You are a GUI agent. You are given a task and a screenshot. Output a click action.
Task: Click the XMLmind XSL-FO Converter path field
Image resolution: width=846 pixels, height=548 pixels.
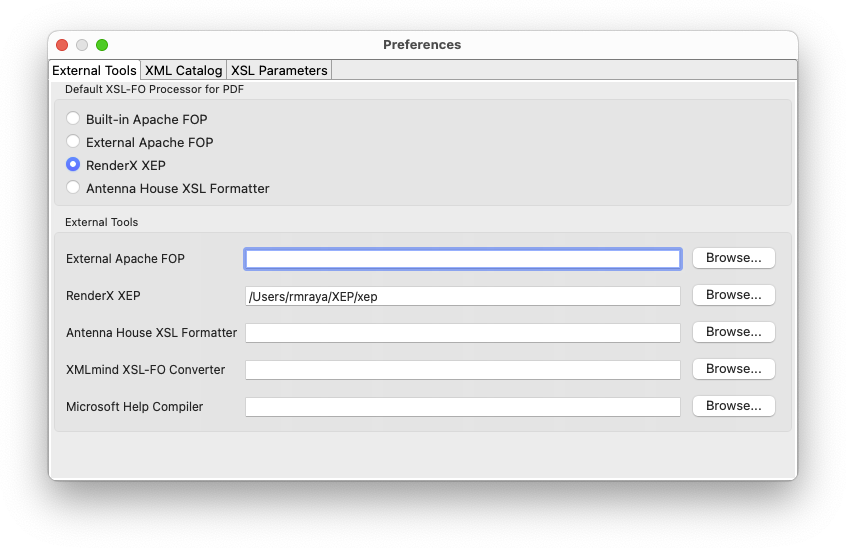(x=463, y=370)
